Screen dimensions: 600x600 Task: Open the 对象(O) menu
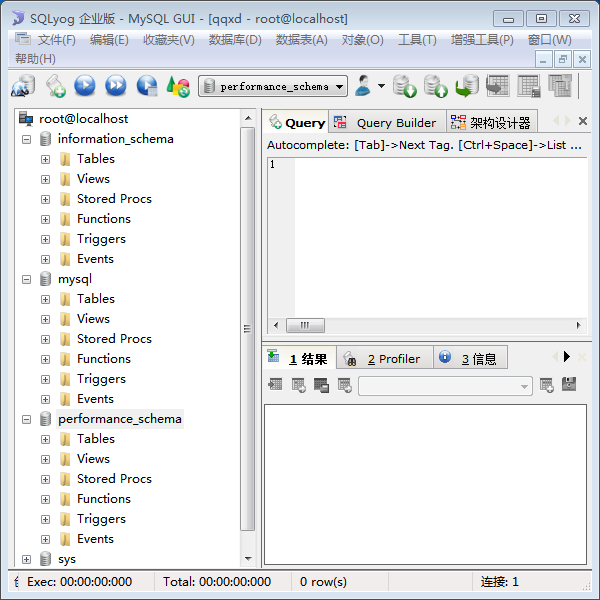[362, 39]
